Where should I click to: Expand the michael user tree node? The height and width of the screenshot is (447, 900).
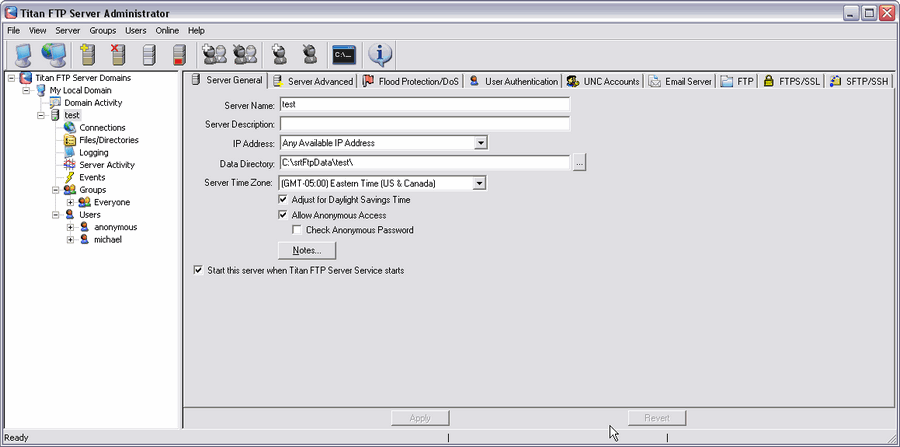[x=70, y=240]
